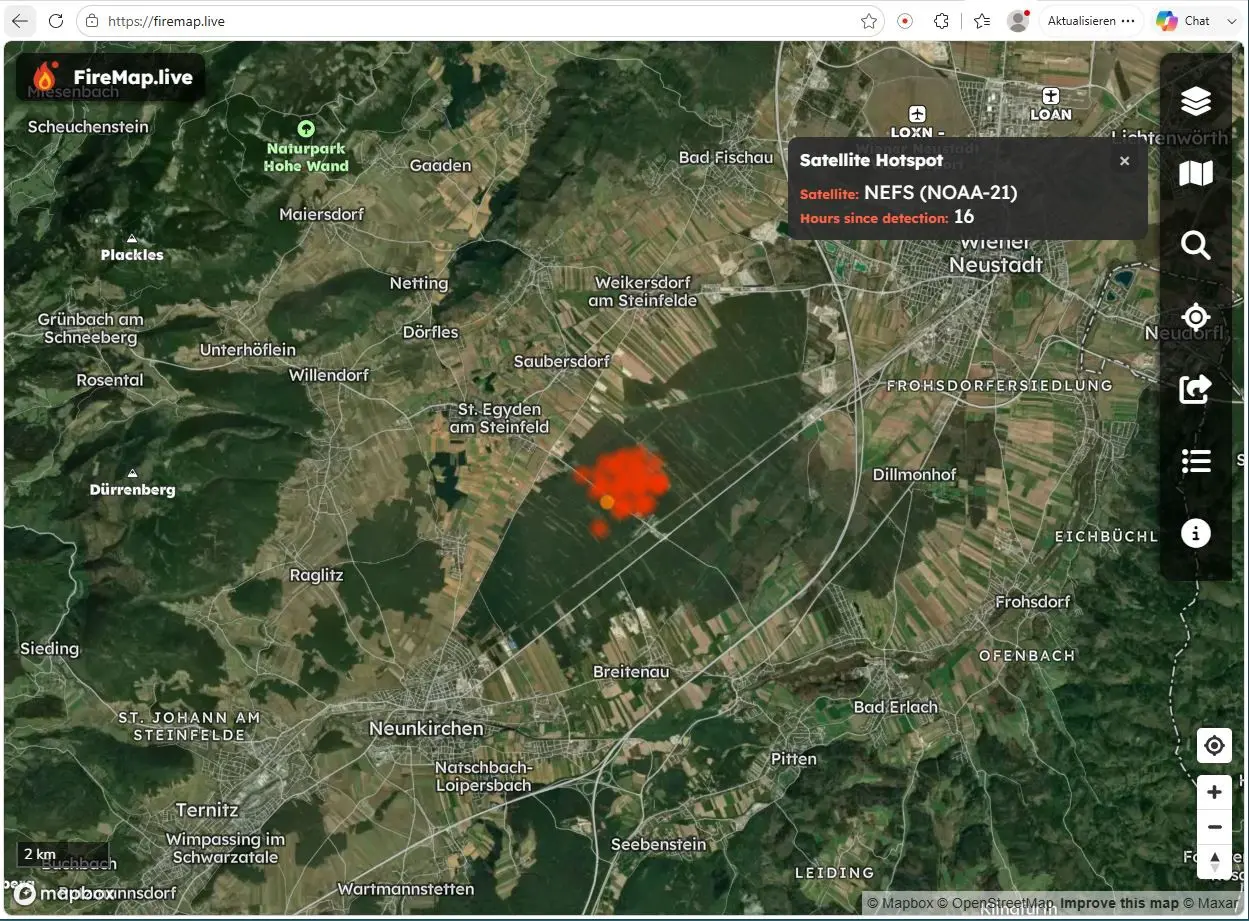Click the Frohsdorf label
1249x921 pixels.
click(1032, 602)
